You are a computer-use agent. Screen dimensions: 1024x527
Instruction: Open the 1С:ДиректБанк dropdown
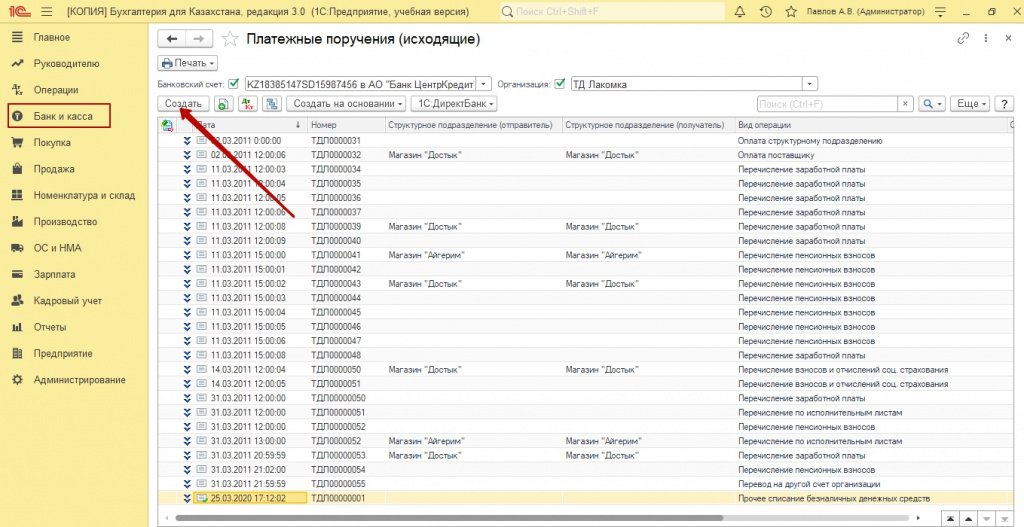[x=454, y=104]
